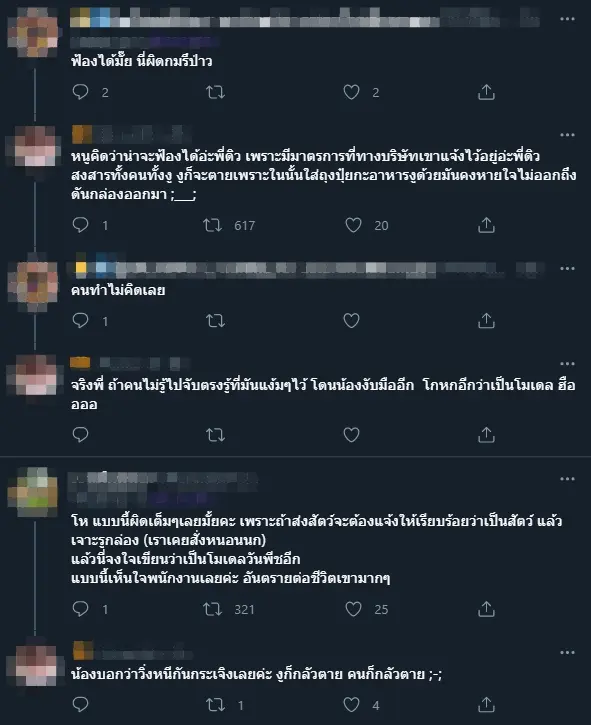Like the tweet with 25 likes
591x725 pixels.
click(353, 609)
